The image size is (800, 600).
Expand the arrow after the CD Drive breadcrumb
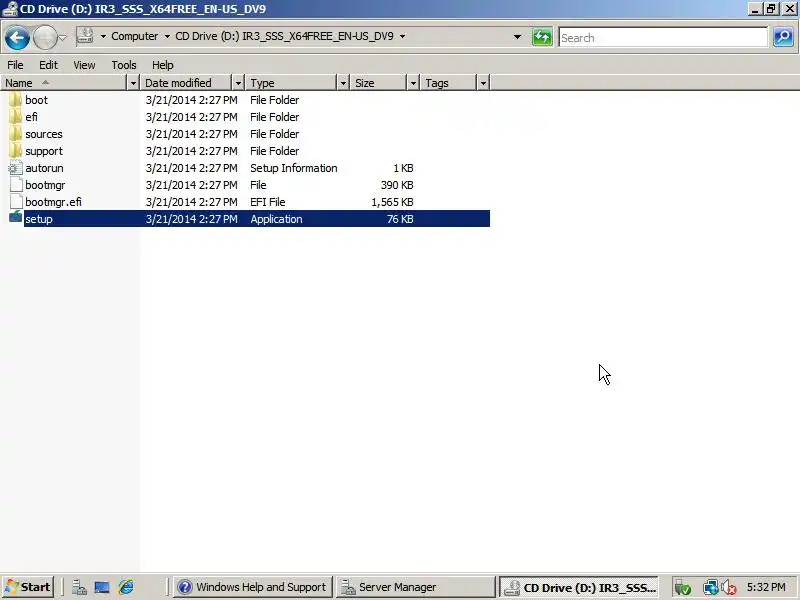coord(402,36)
